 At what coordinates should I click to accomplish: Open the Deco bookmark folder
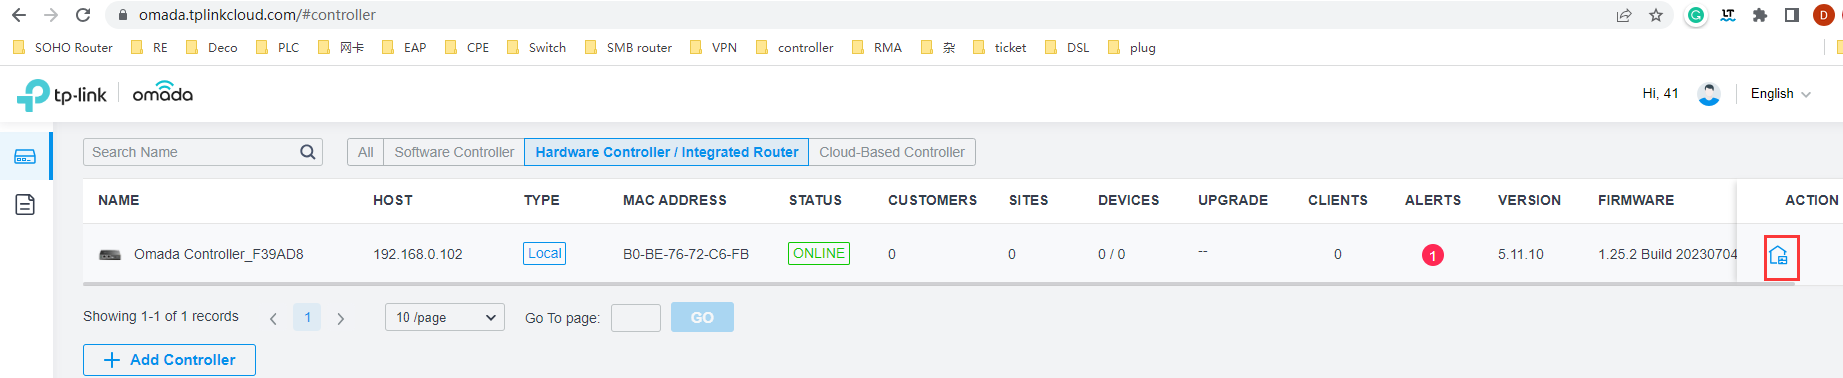click(211, 47)
